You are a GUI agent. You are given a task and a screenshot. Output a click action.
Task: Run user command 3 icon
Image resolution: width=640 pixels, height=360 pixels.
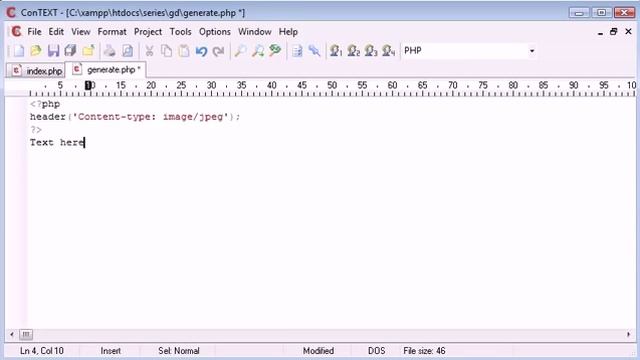coord(371,51)
